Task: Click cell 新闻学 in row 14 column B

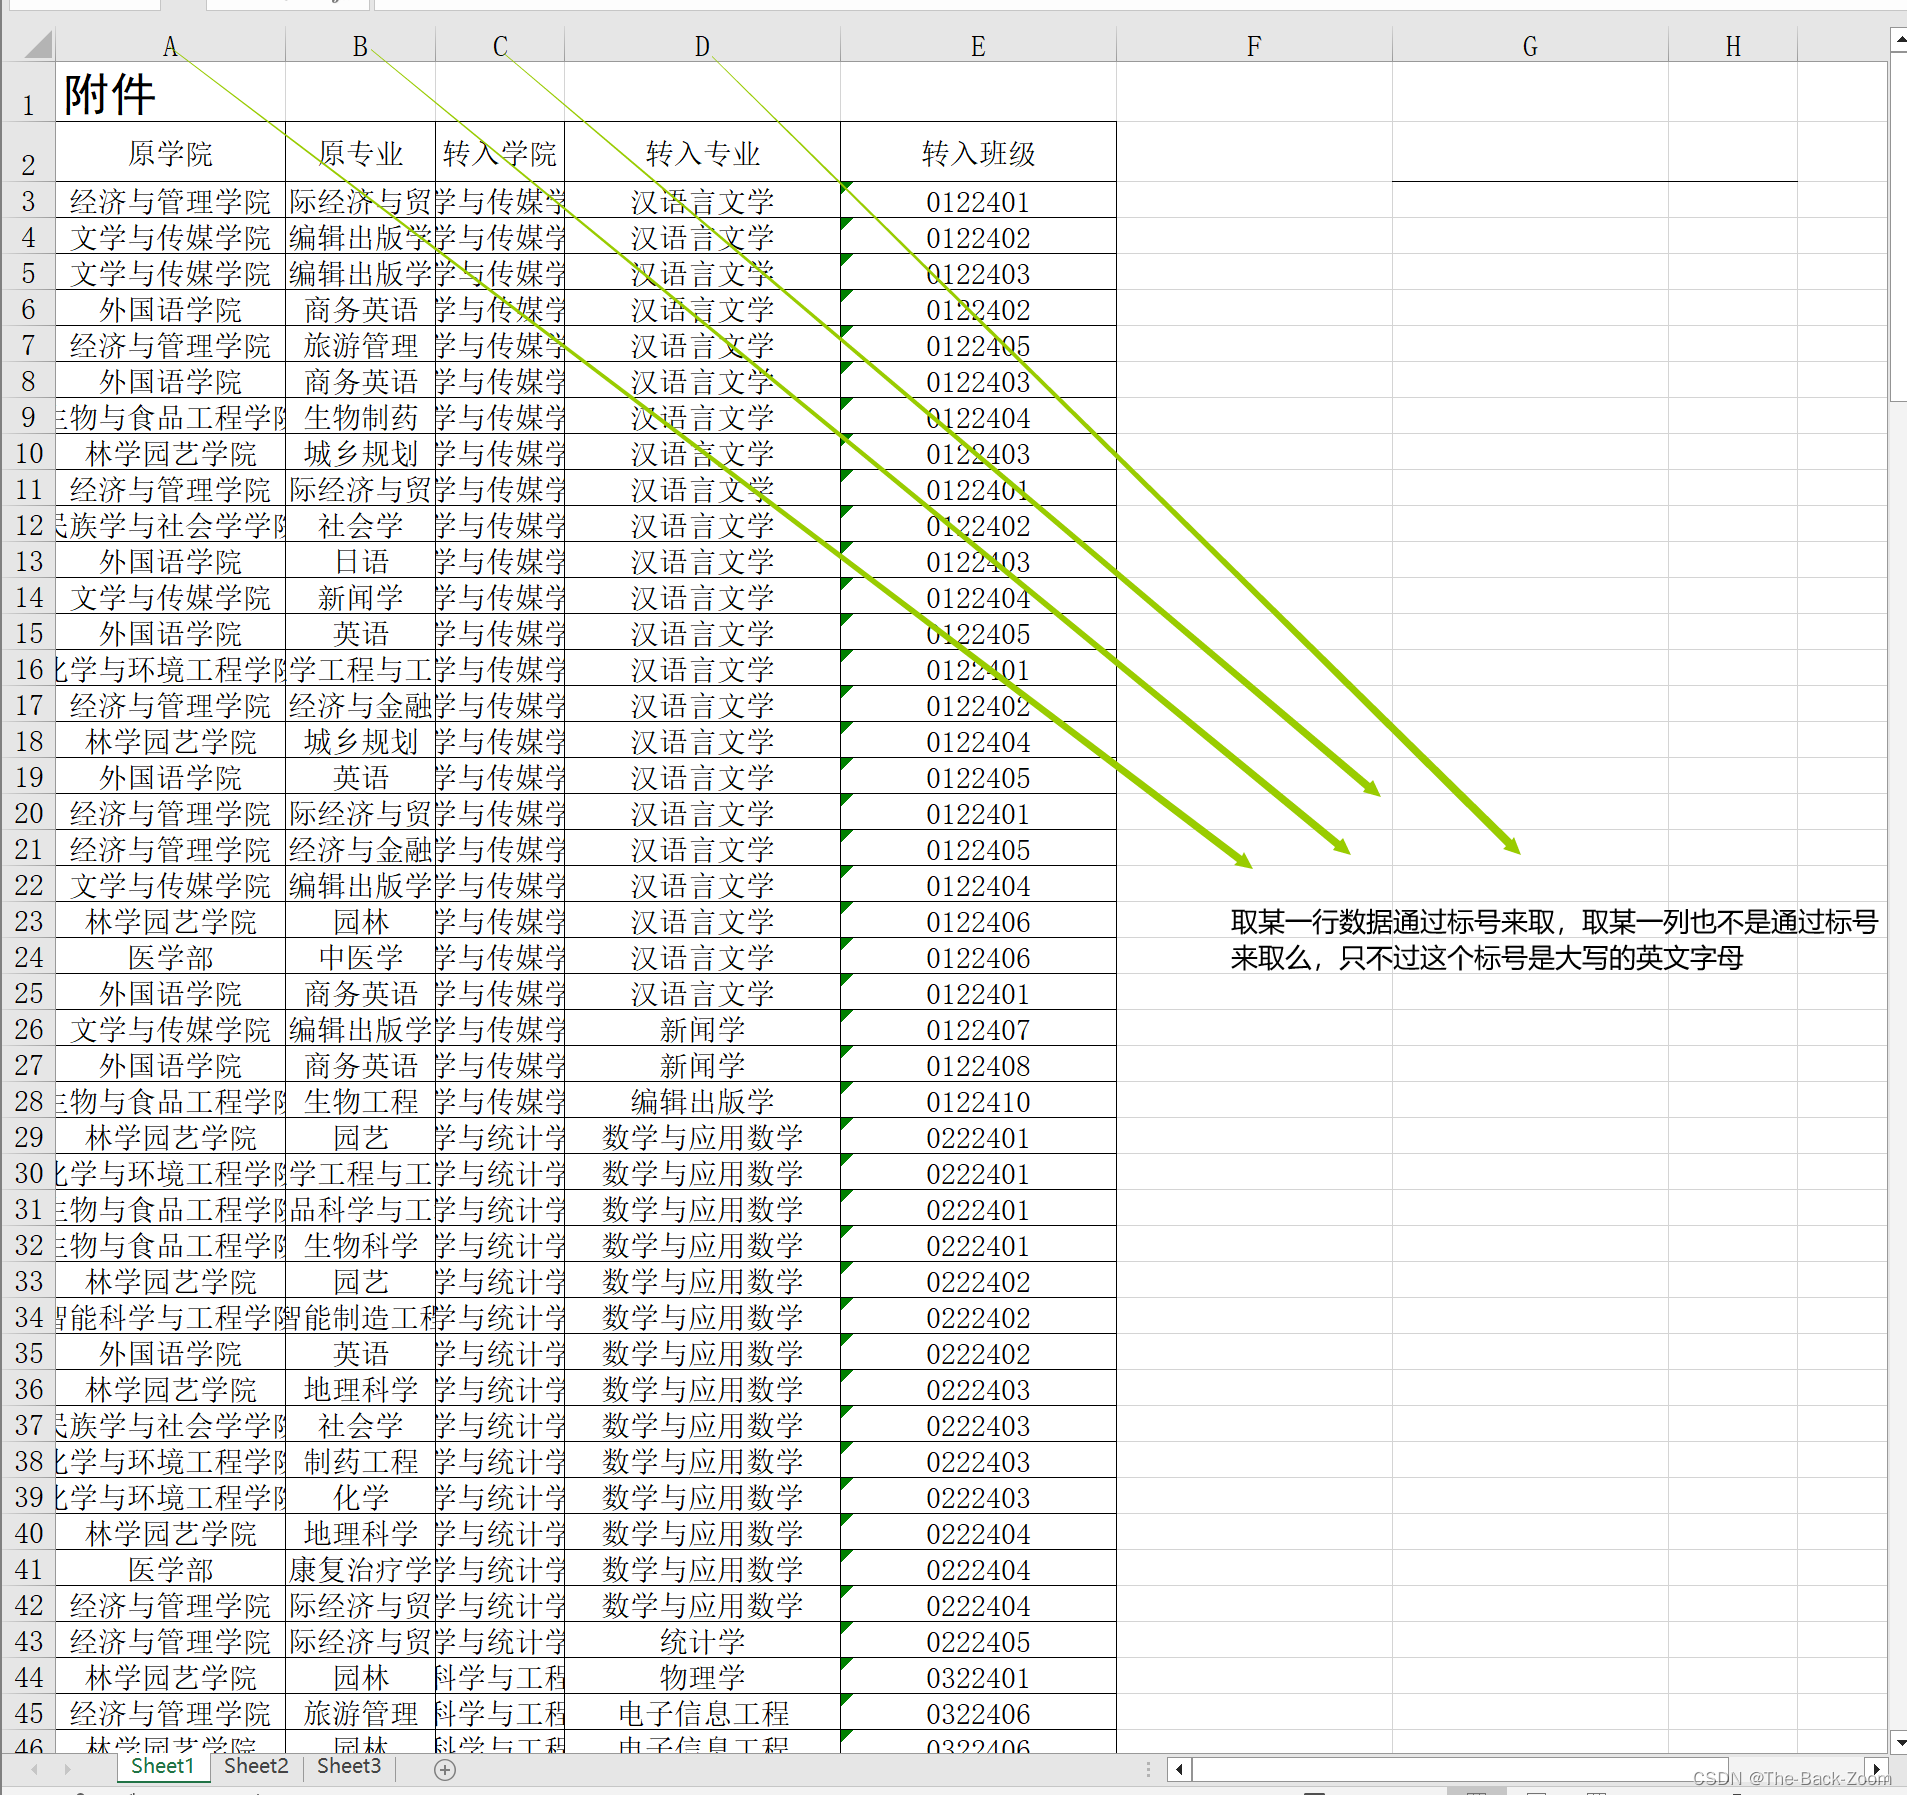Action: pyautogui.click(x=360, y=597)
